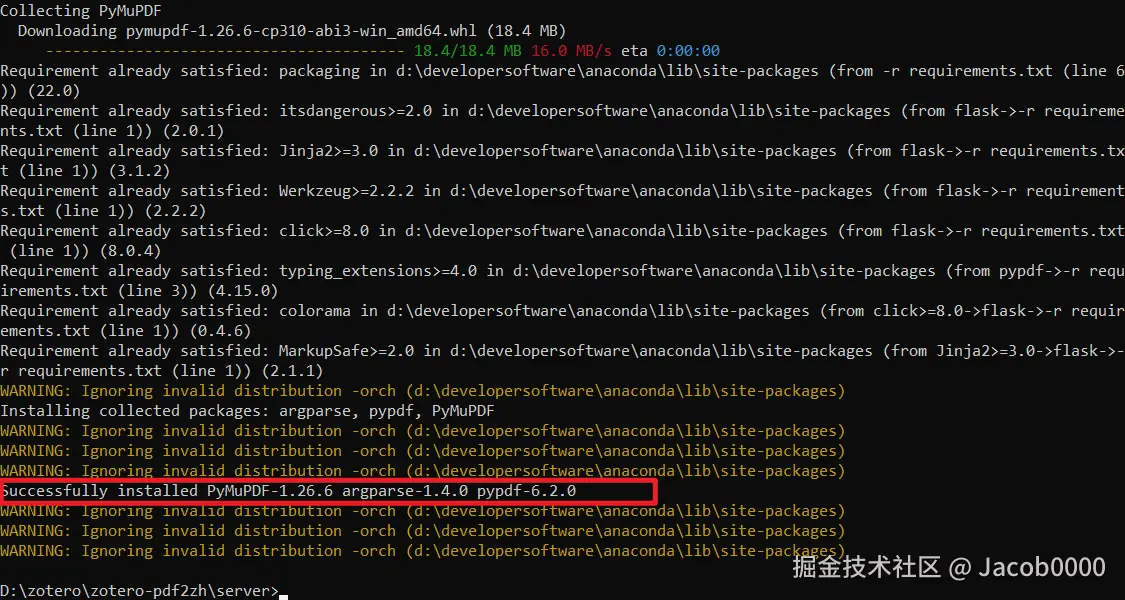1125x600 pixels.
Task: Click 'colorama' in the requirement satisfied line
Action: 314,311
